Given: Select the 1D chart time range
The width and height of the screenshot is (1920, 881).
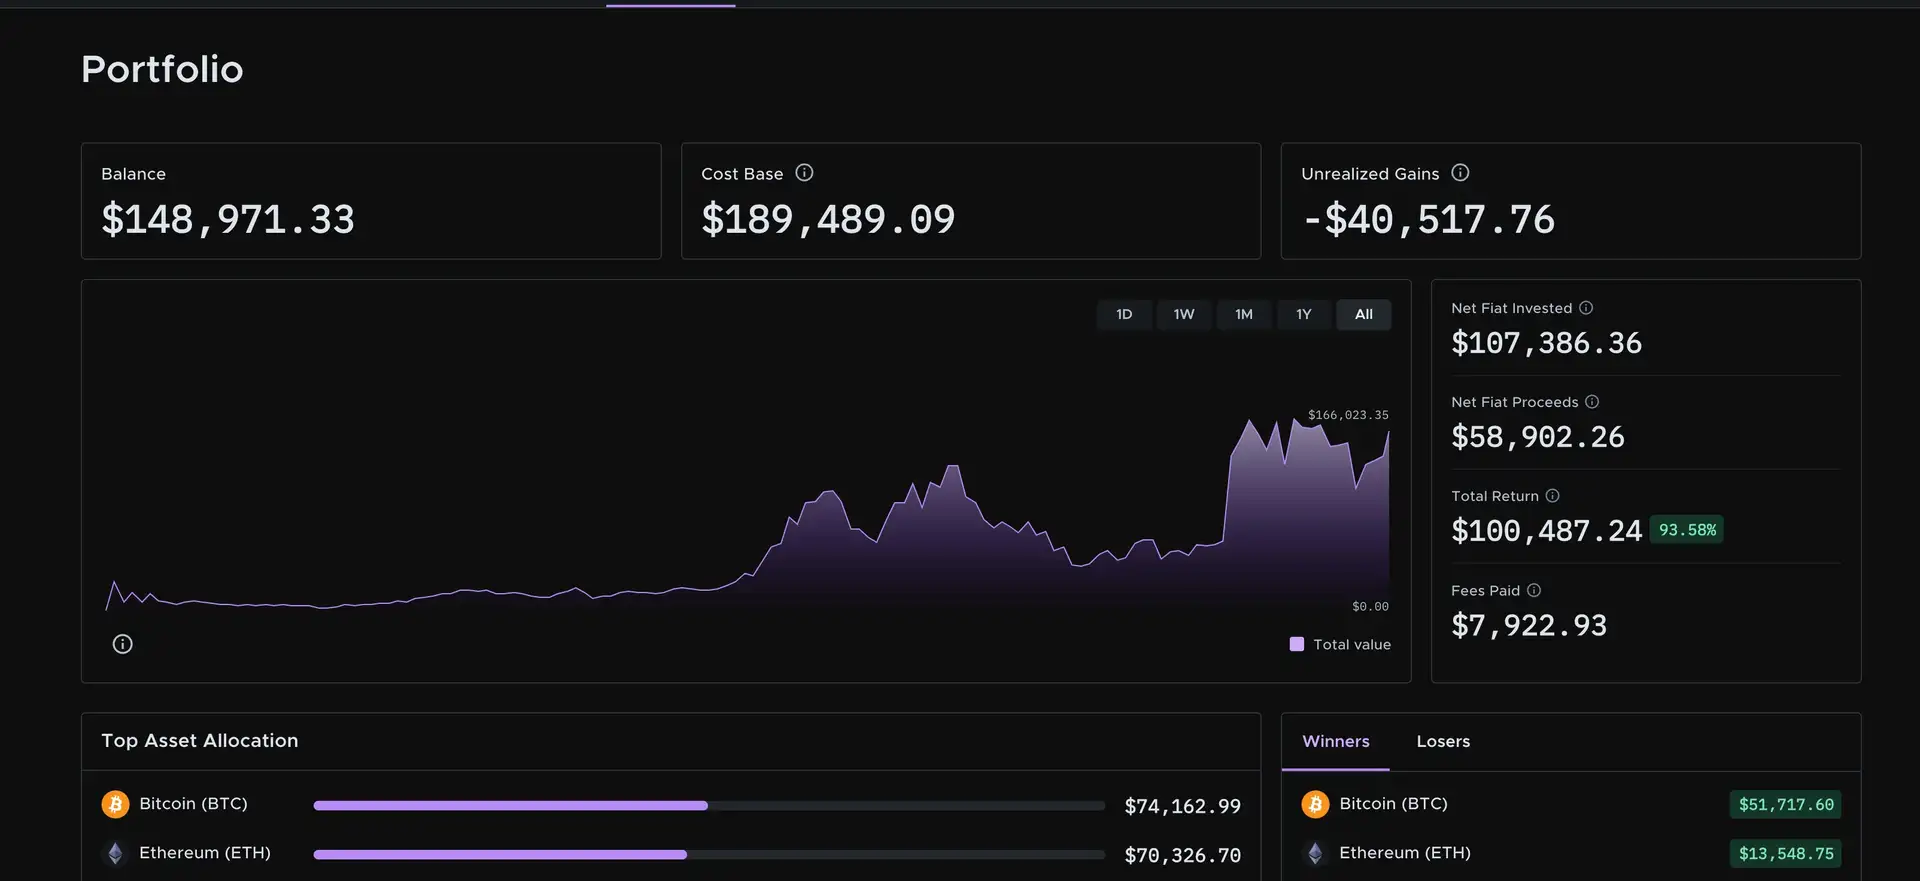Looking at the screenshot, I should coord(1124,314).
